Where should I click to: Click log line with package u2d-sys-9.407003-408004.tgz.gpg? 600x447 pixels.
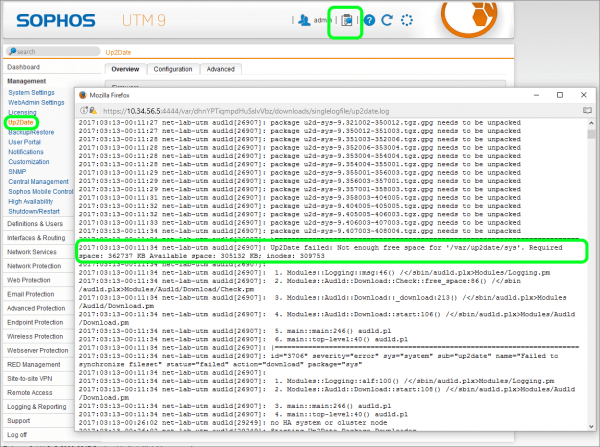[300, 231]
